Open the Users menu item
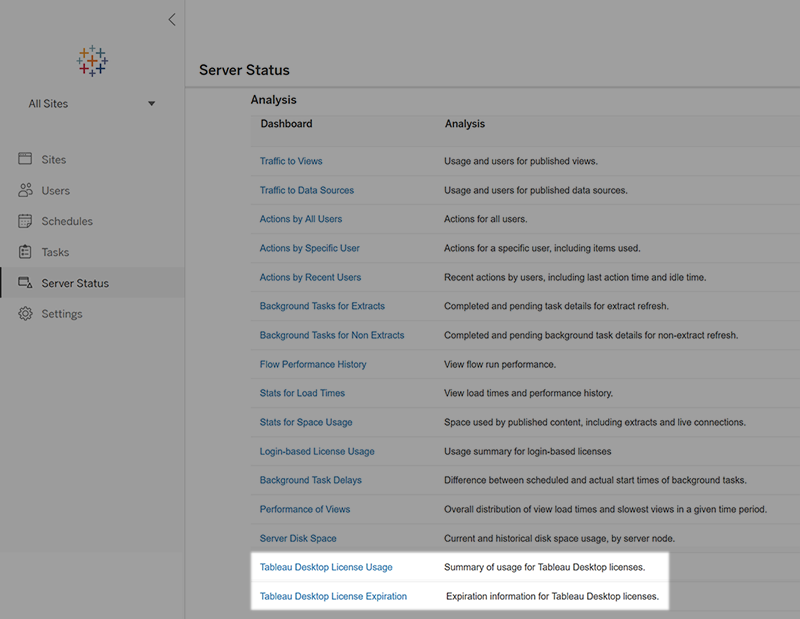Screen dimensions: 800x619 (56, 191)
